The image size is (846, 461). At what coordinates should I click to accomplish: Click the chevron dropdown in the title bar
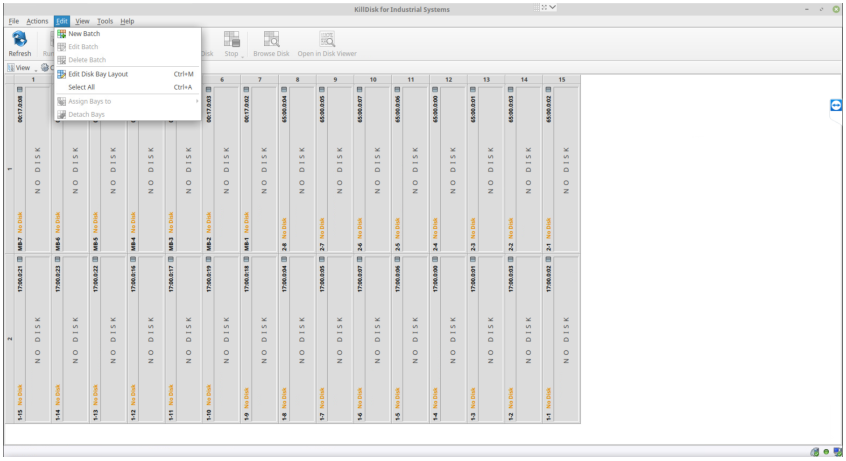pyautogui.click(x=552, y=8)
